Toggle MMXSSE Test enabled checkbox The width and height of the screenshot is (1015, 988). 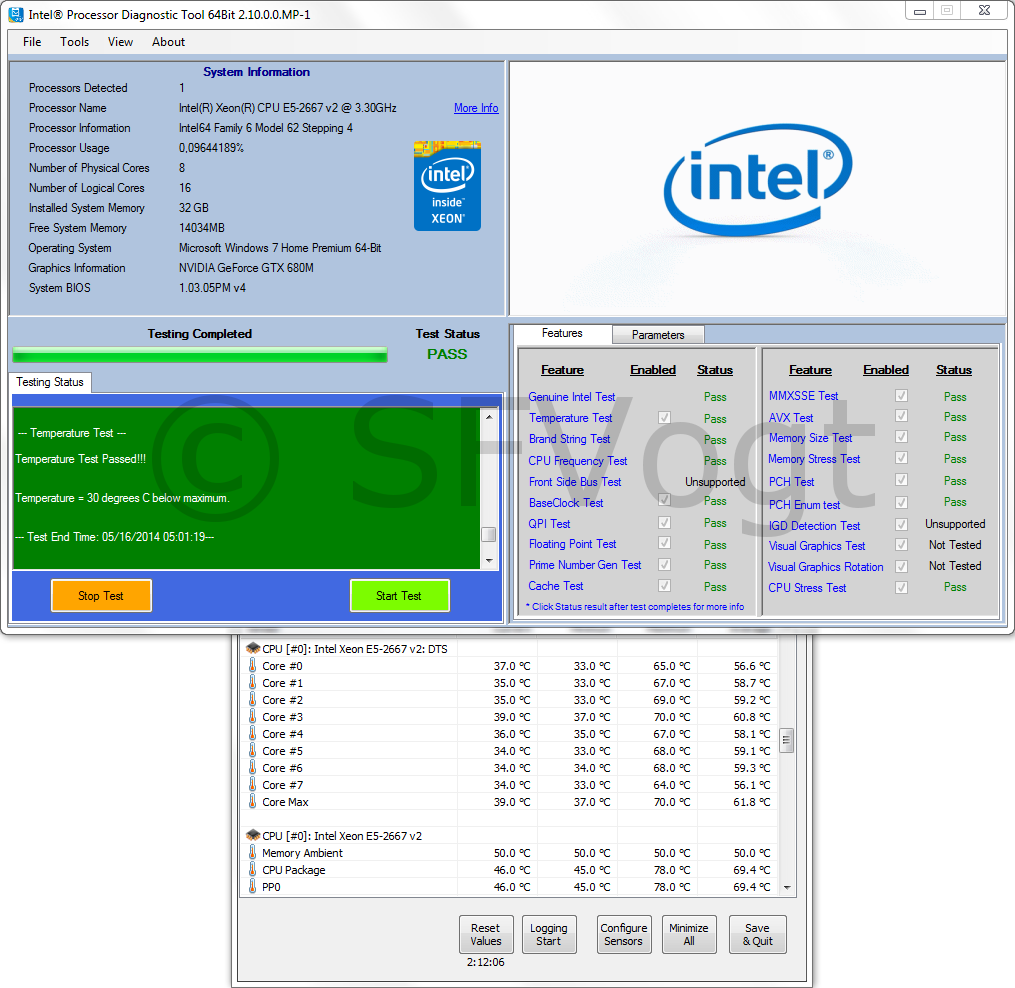[901, 395]
